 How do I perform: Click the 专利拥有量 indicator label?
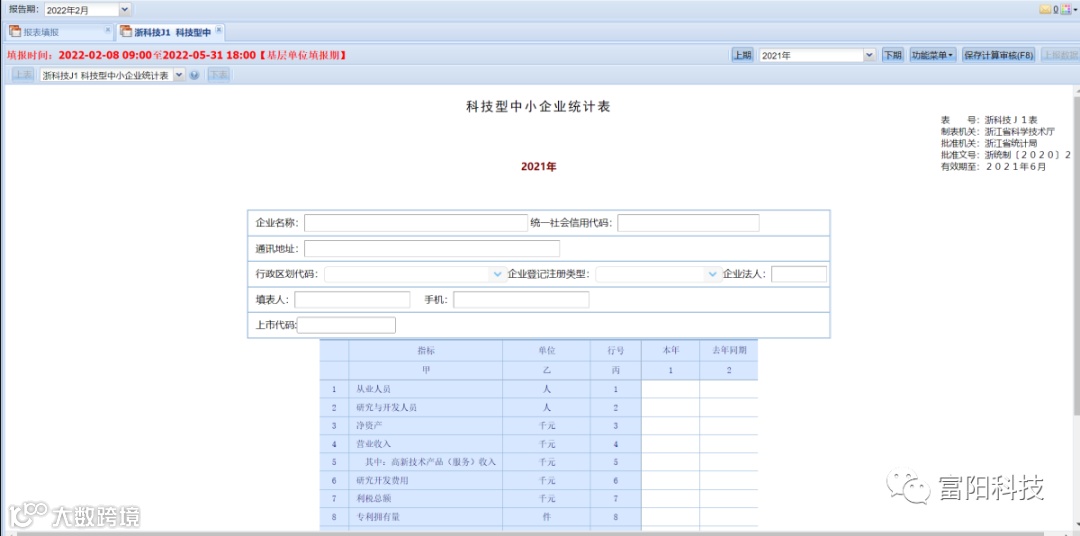point(377,517)
